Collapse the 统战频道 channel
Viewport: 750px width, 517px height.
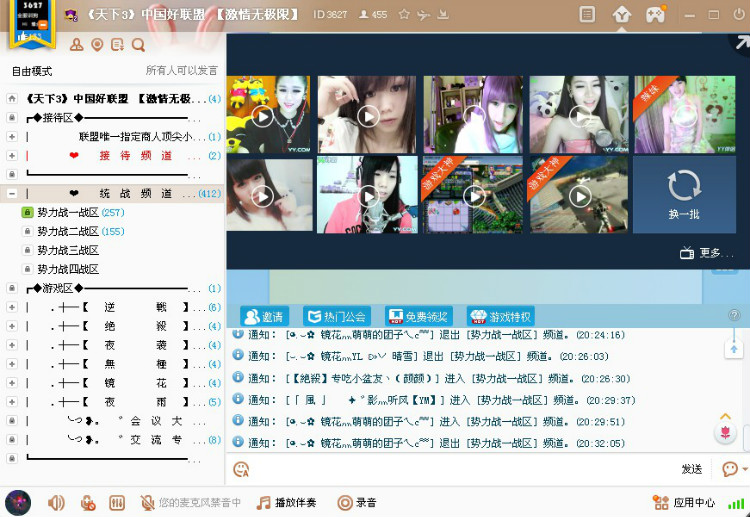point(12,194)
